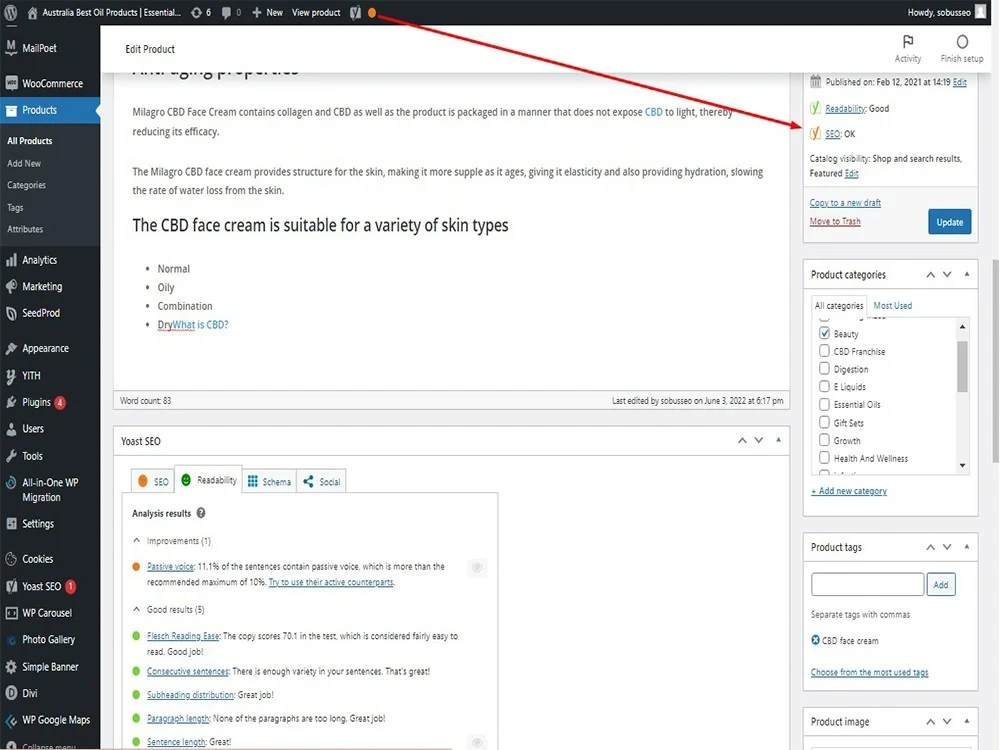The height and width of the screenshot is (750, 1000).
Task: Click the Yoast icon in the admin bar
Action: (x=356, y=12)
